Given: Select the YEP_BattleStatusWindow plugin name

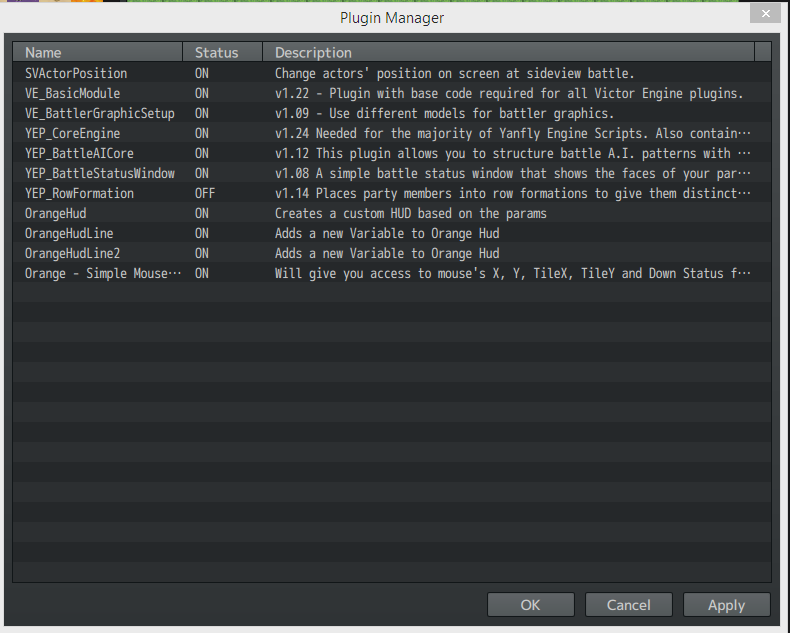Looking at the screenshot, I should (x=100, y=173).
